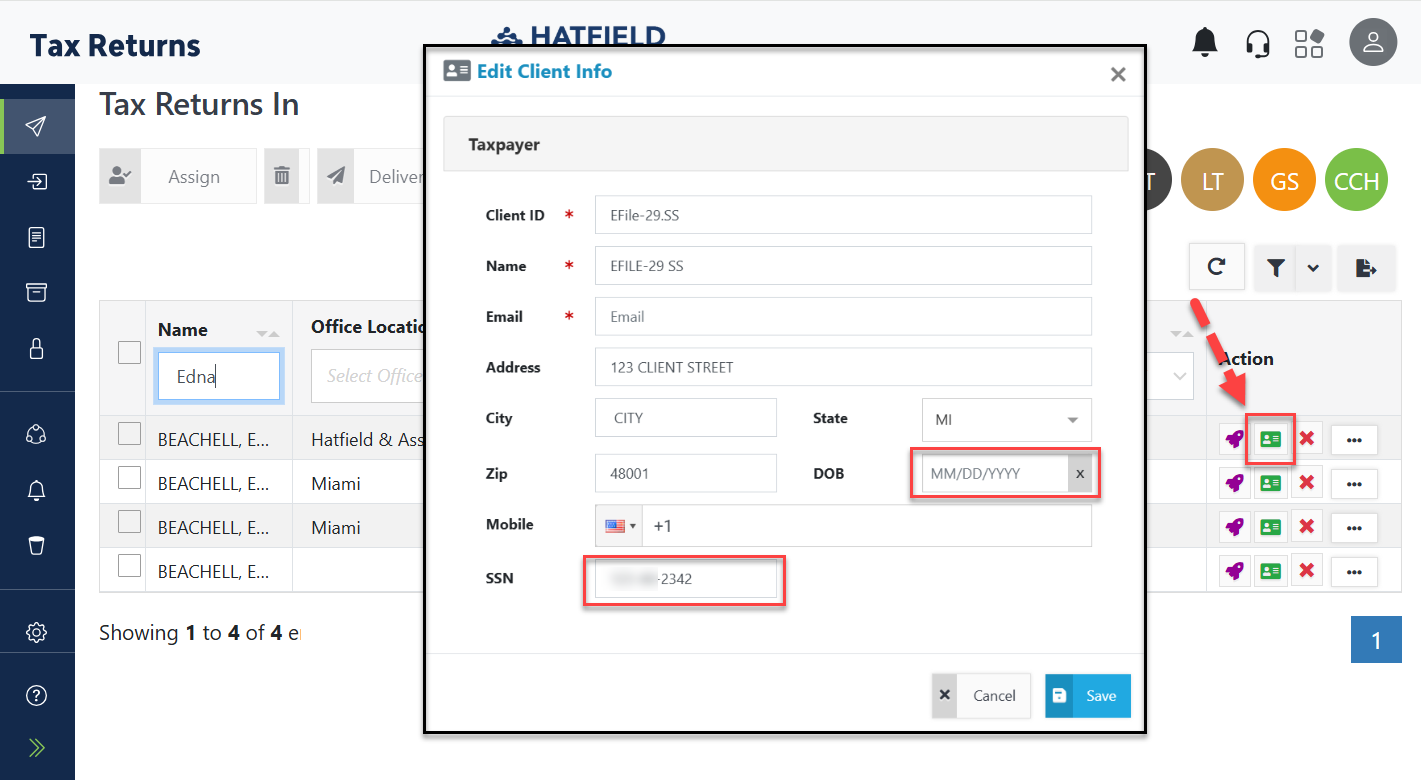Open the headset support icon

pos(1257,43)
